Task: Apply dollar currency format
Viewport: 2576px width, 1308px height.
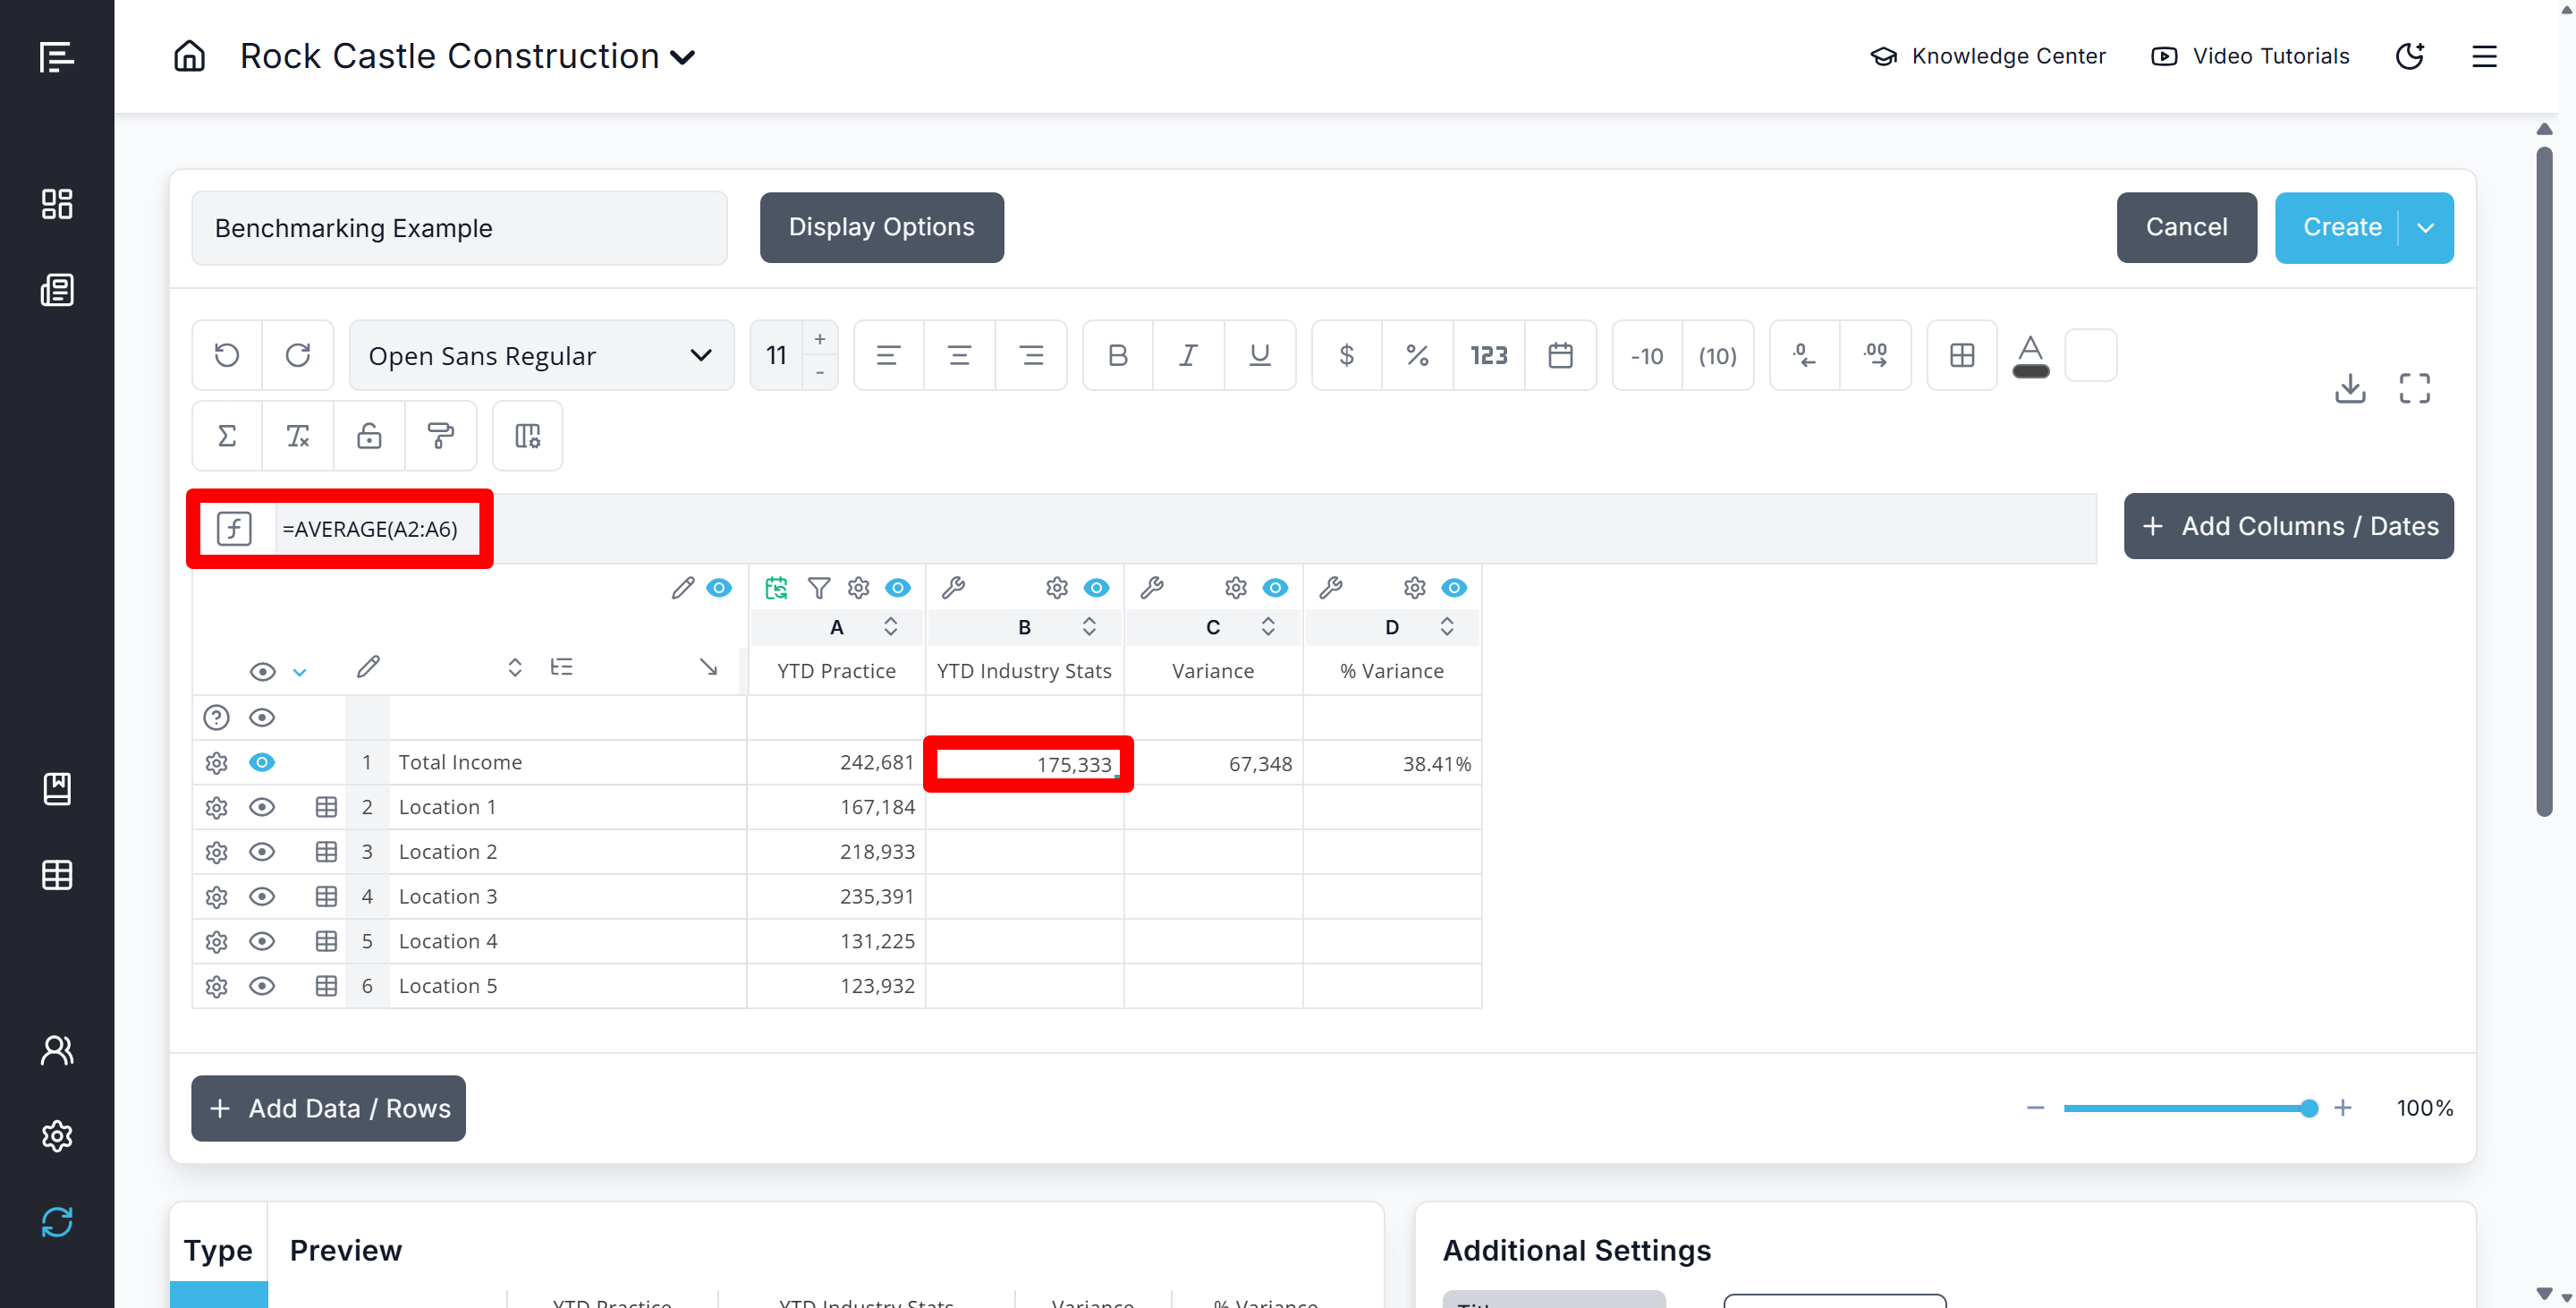Action: click(1346, 355)
